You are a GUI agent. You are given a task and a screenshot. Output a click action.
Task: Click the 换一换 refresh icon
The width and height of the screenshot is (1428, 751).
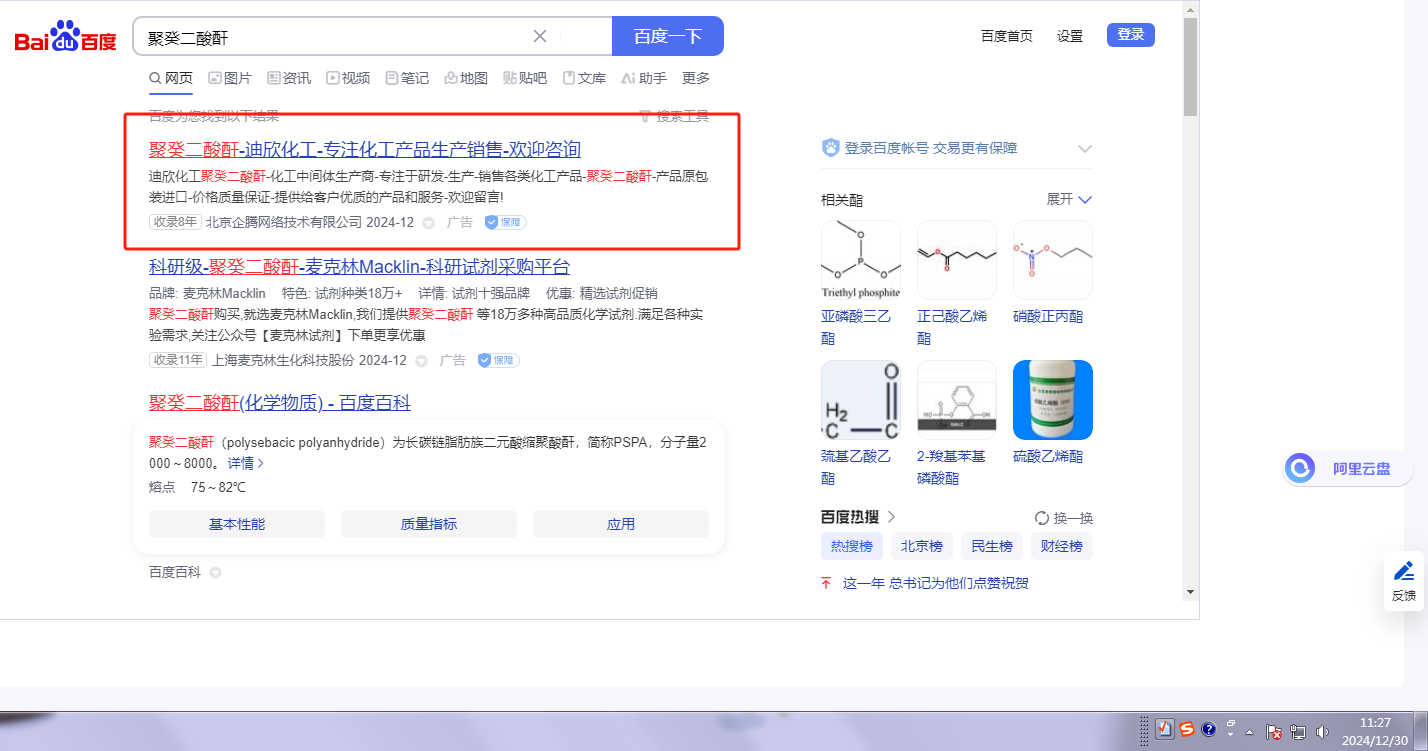pyautogui.click(x=1042, y=518)
